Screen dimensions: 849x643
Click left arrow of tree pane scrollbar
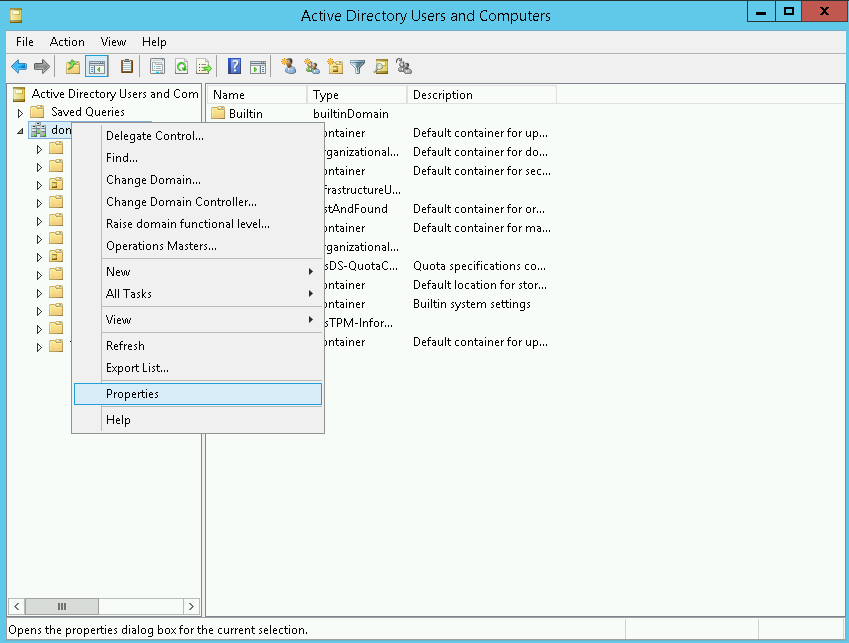[16, 606]
